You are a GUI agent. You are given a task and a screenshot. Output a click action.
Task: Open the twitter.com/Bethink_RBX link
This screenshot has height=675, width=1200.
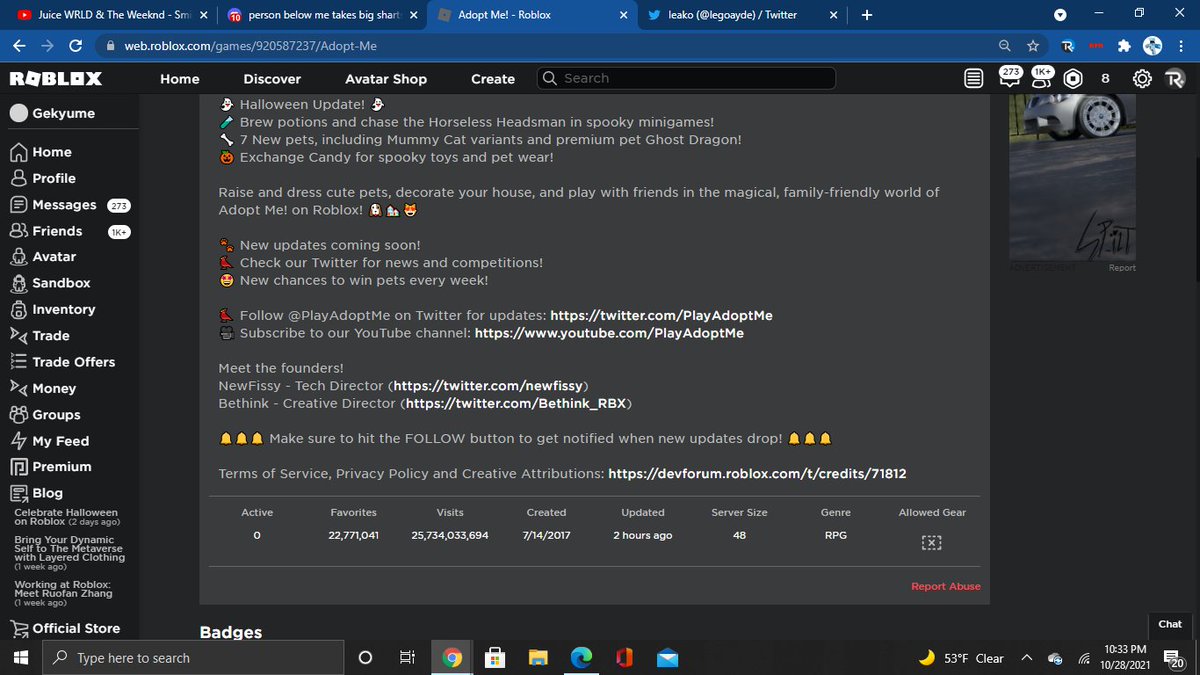pos(517,403)
